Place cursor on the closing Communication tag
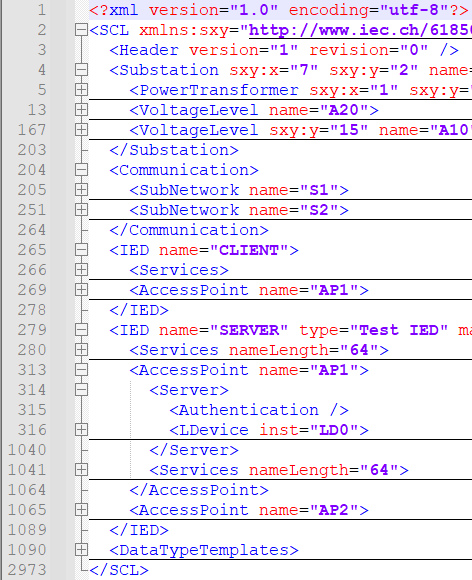Screen dimensions: 472x580 [189, 230]
